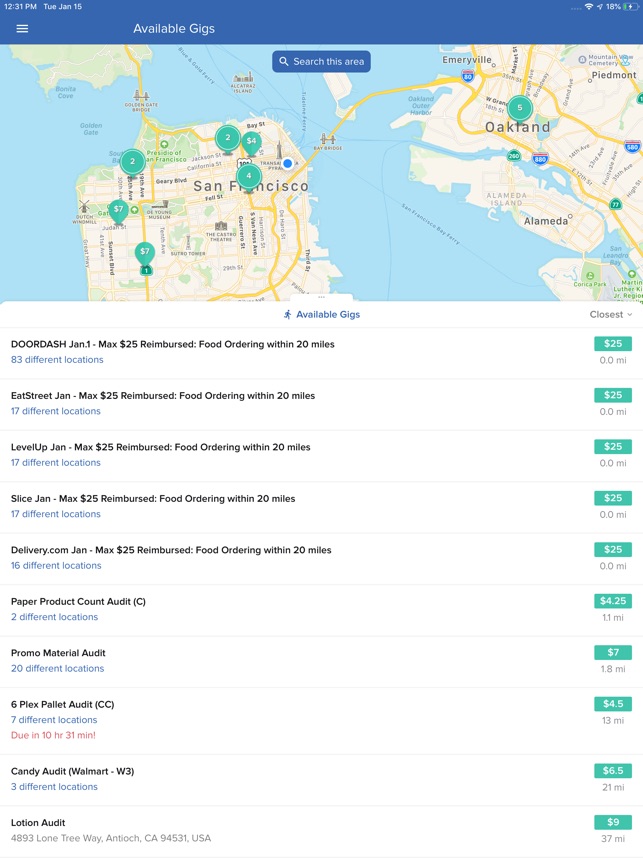
Task: Tap the blue current location dot
Action: [288, 163]
